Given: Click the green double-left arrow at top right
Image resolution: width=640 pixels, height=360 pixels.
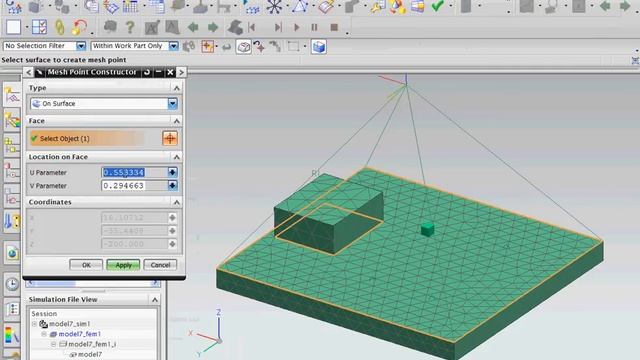Looking at the screenshot, I should click(x=605, y=6).
